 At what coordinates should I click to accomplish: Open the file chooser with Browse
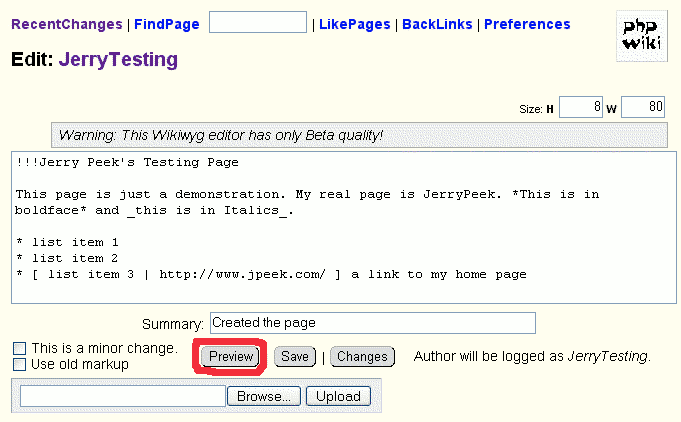coord(265,397)
